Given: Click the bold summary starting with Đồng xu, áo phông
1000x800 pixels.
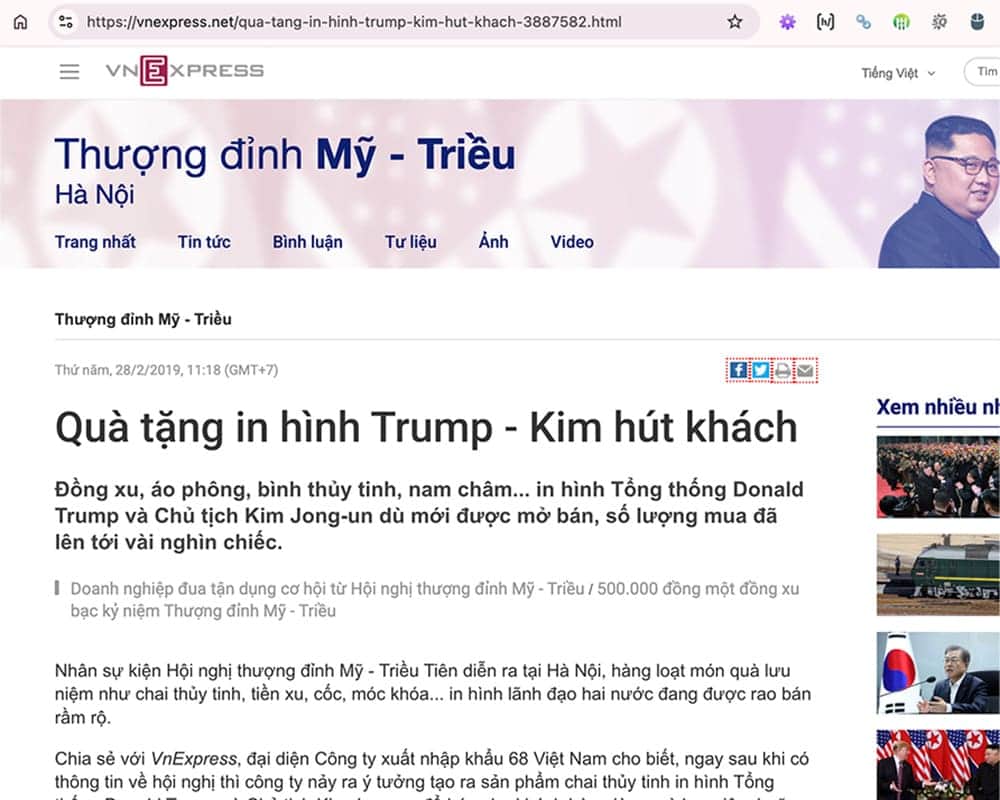Looking at the screenshot, I should [429, 515].
